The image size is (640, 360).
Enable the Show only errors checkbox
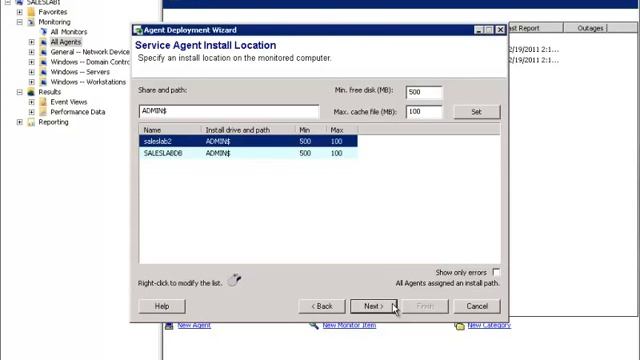coord(496,272)
